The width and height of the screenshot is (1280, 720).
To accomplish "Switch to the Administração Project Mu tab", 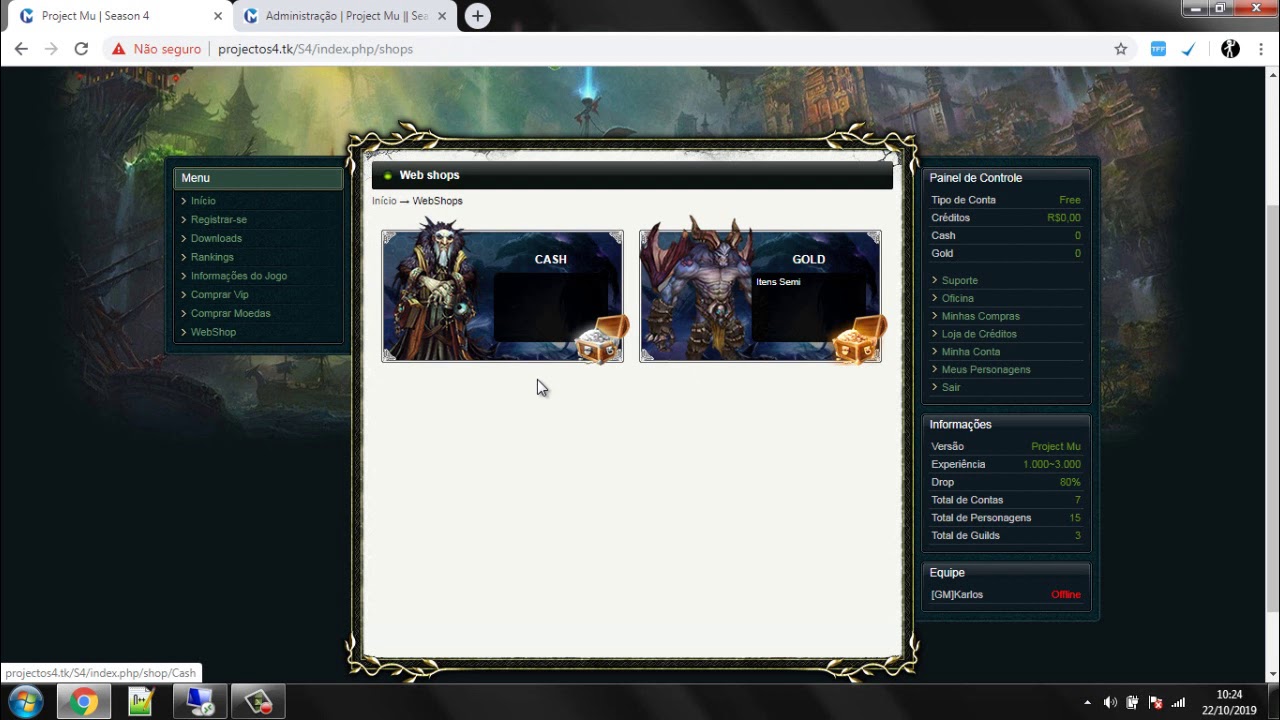I will pyautogui.click(x=346, y=16).
